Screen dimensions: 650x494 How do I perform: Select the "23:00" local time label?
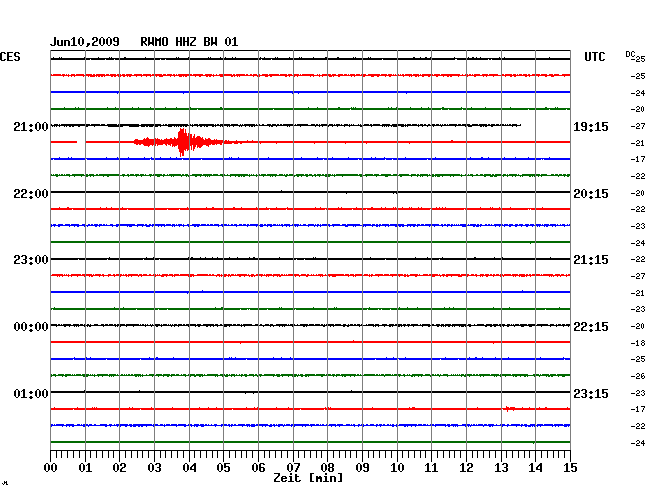click(31, 260)
